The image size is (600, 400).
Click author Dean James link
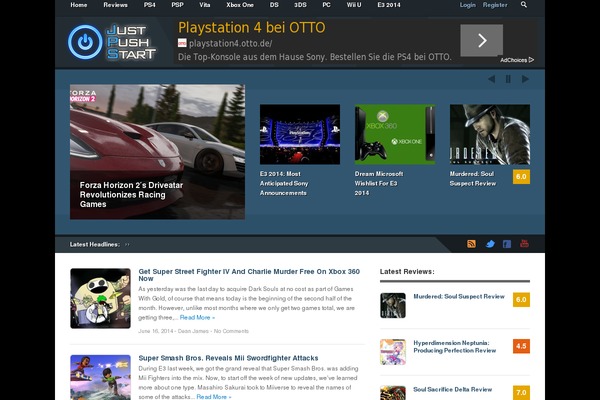[x=193, y=331]
